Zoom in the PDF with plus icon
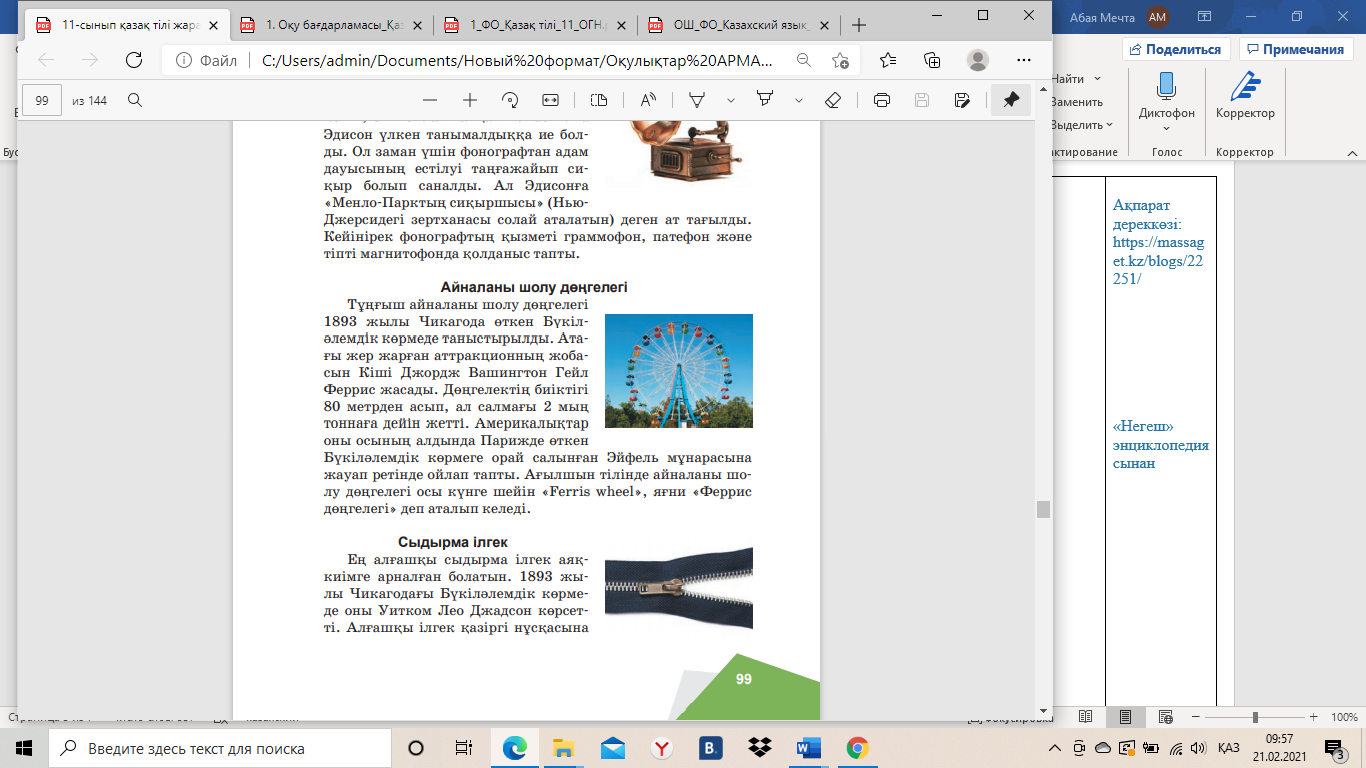This screenshot has width=1366, height=768. click(x=470, y=100)
